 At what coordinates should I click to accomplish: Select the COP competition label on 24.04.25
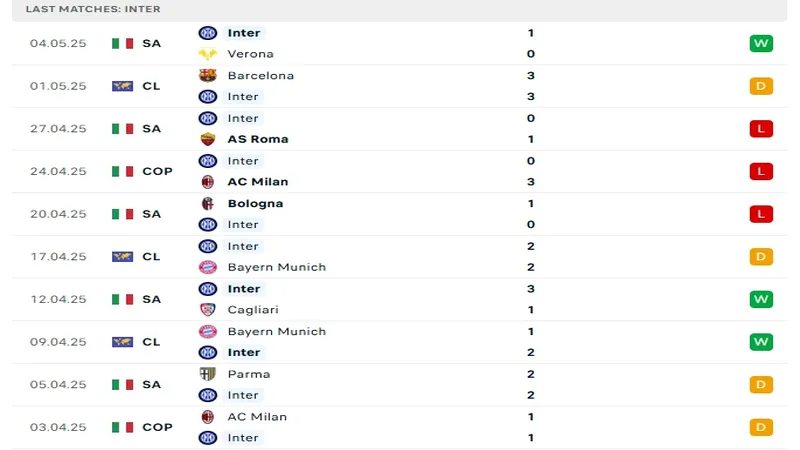[157, 171]
